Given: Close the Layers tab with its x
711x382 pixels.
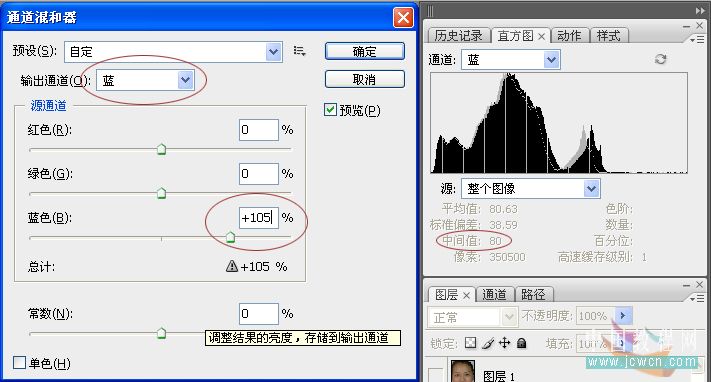Looking at the screenshot, I should 466,295.
